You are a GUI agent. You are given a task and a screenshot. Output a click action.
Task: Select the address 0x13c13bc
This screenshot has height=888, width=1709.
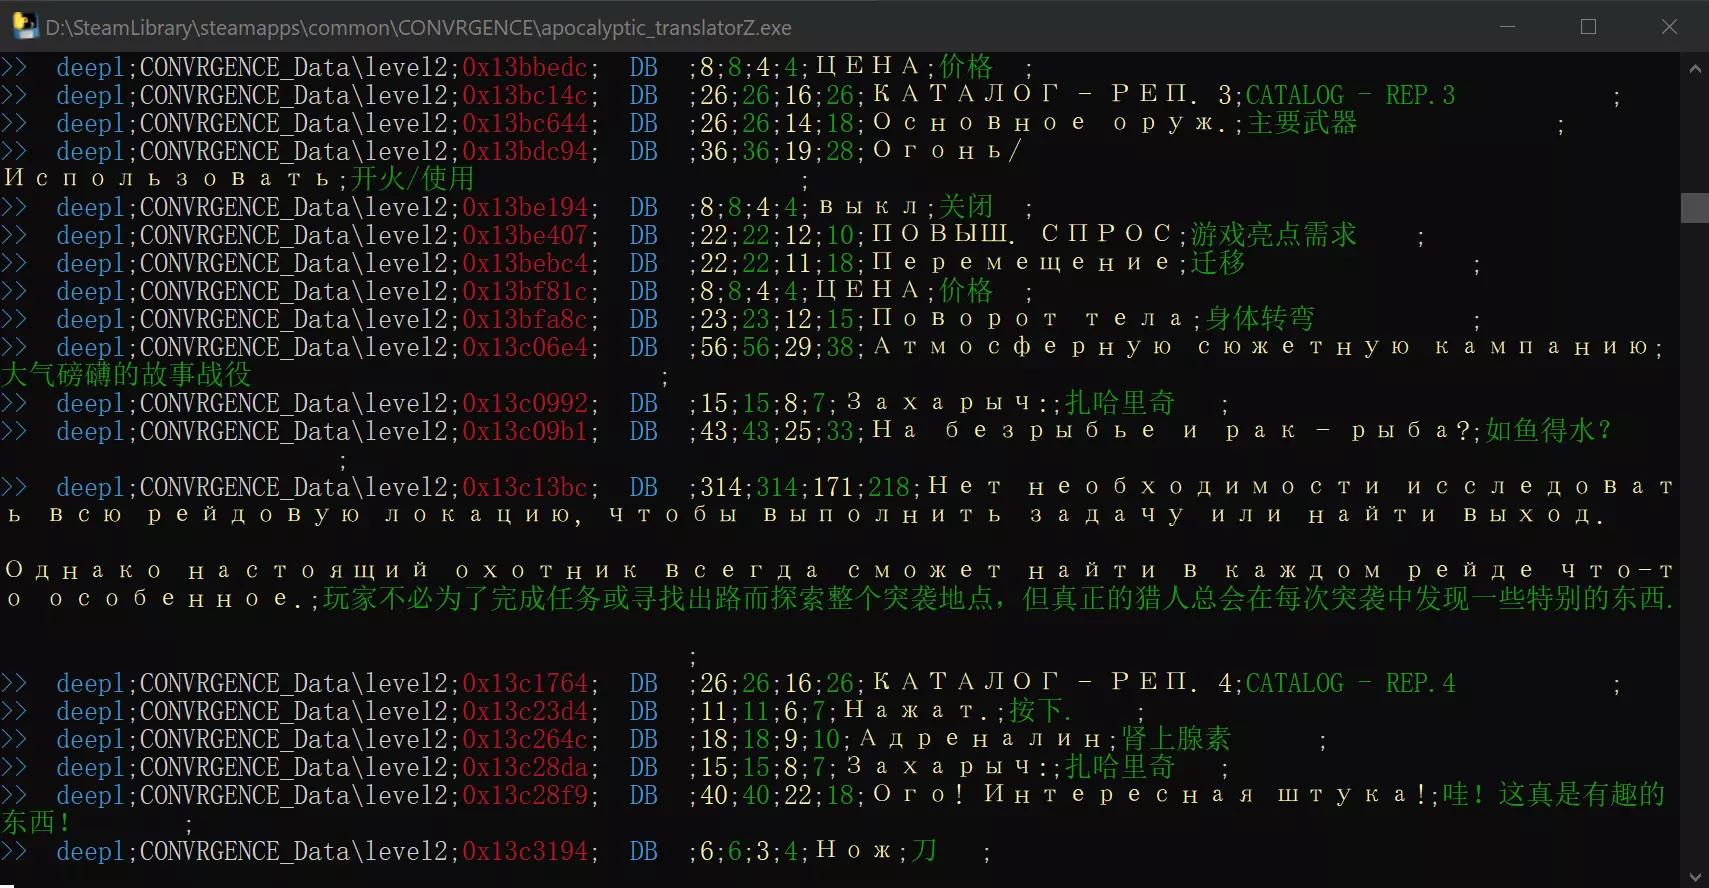[525, 487]
